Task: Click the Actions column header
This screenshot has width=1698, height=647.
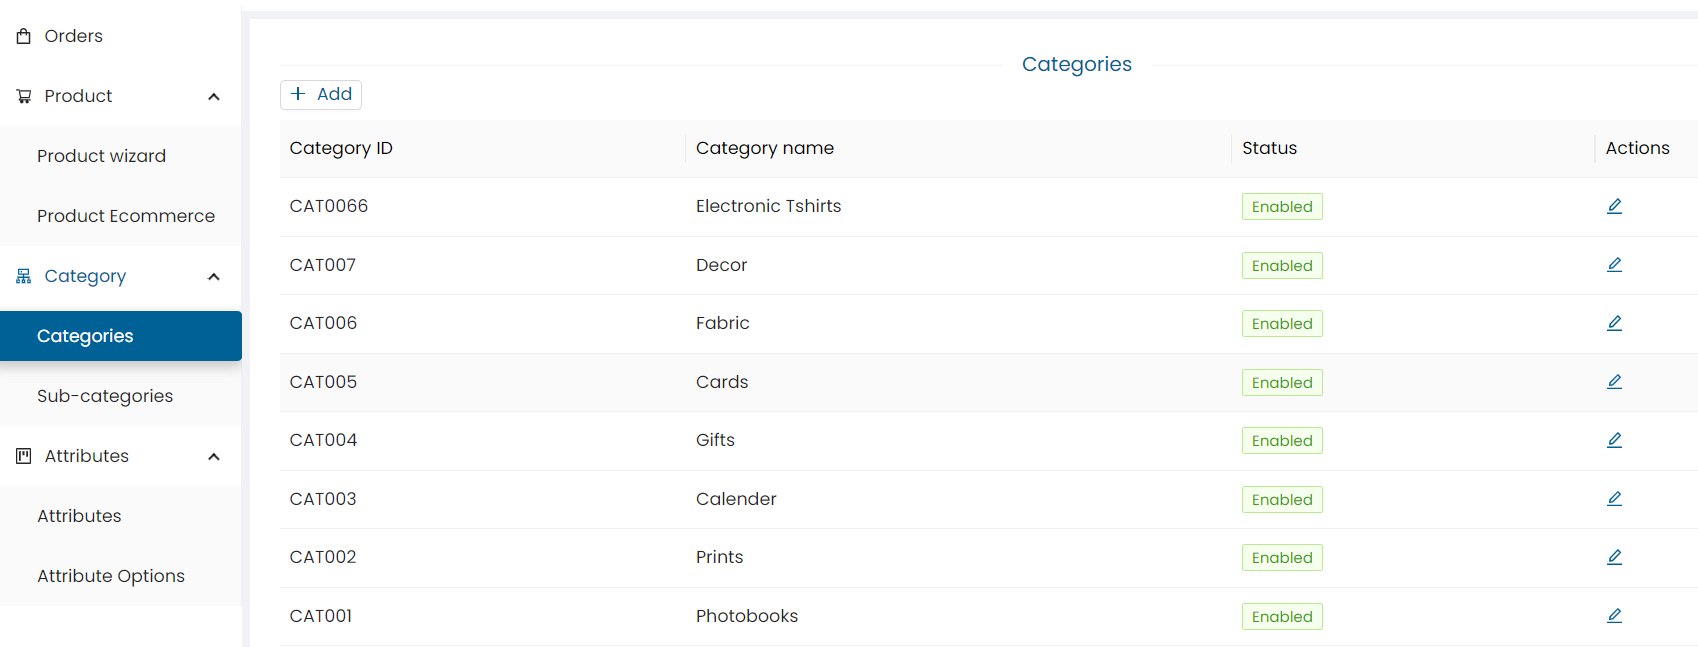Action: (1637, 148)
